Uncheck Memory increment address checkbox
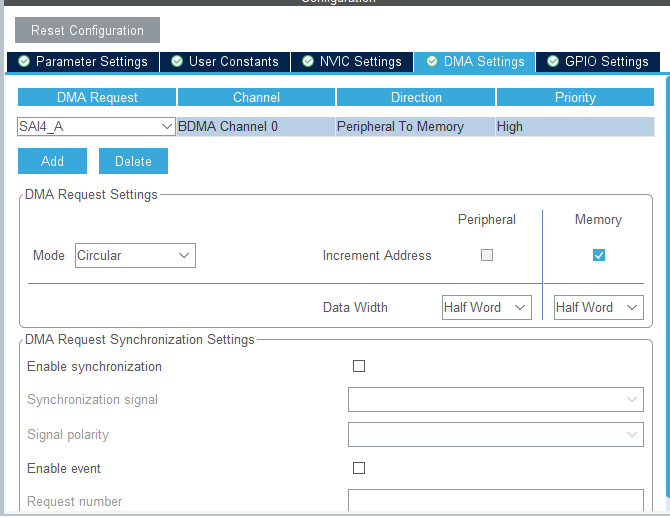Screen dimensions: 670x518 tap(599, 255)
